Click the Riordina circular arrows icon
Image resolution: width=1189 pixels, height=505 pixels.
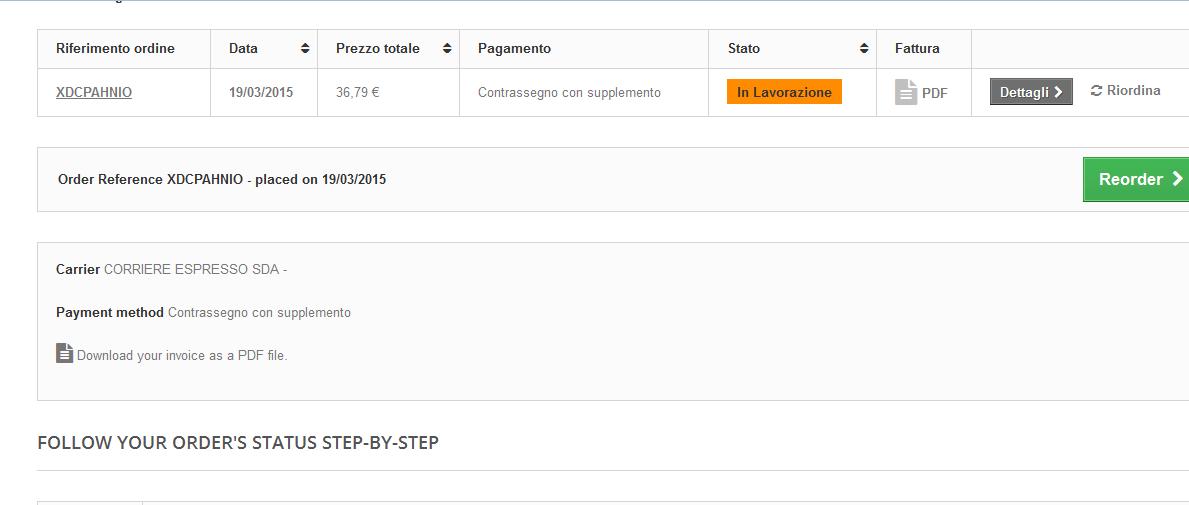click(x=1096, y=91)
